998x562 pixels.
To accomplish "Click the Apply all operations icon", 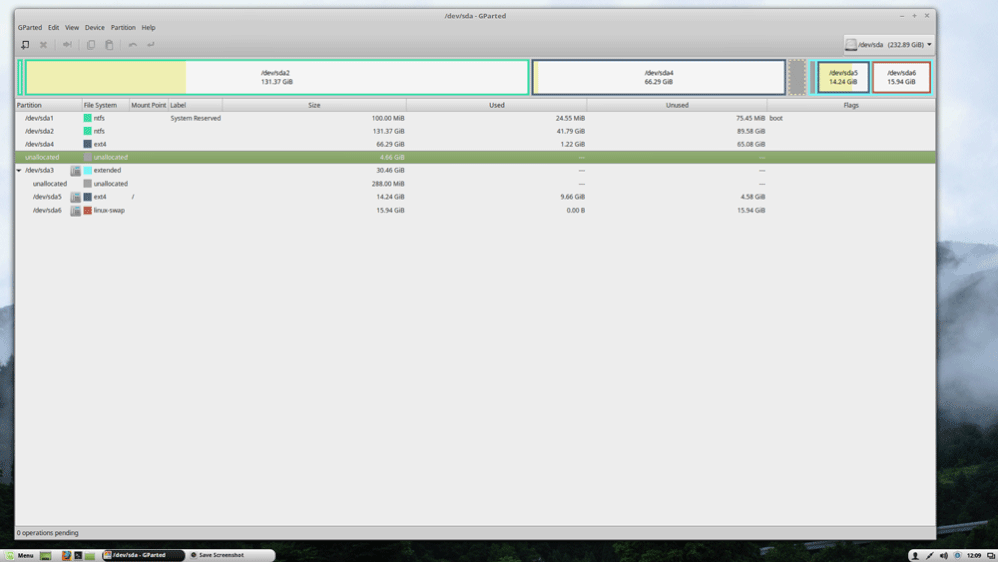I will click(151, 45).
